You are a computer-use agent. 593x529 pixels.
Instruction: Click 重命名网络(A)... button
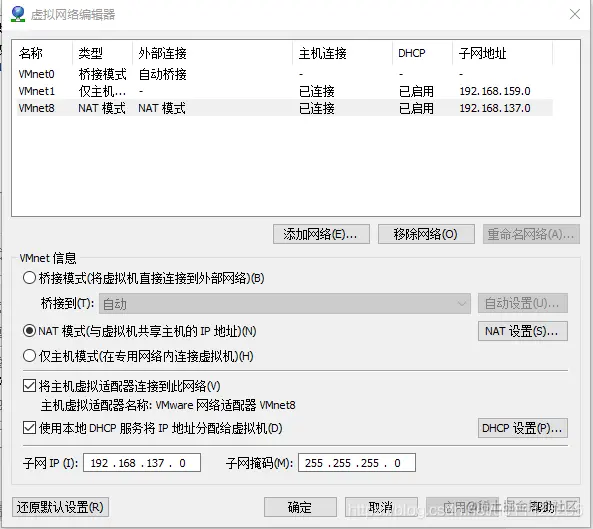531,234
